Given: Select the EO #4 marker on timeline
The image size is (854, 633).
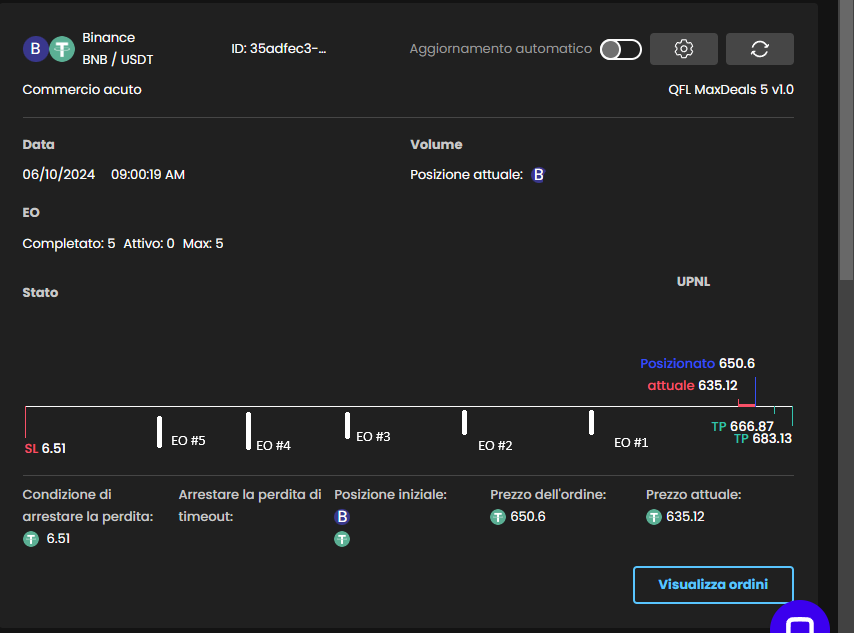Looking at the screenshot, I should point(249,431).
